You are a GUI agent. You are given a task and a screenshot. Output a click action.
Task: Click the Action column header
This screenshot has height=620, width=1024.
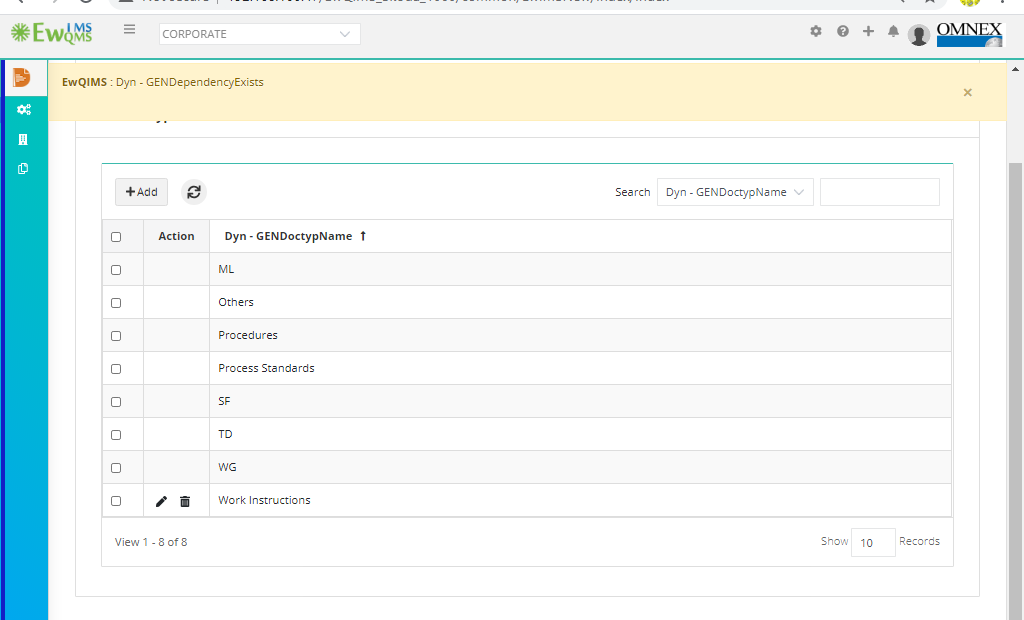tap(176, 237)
